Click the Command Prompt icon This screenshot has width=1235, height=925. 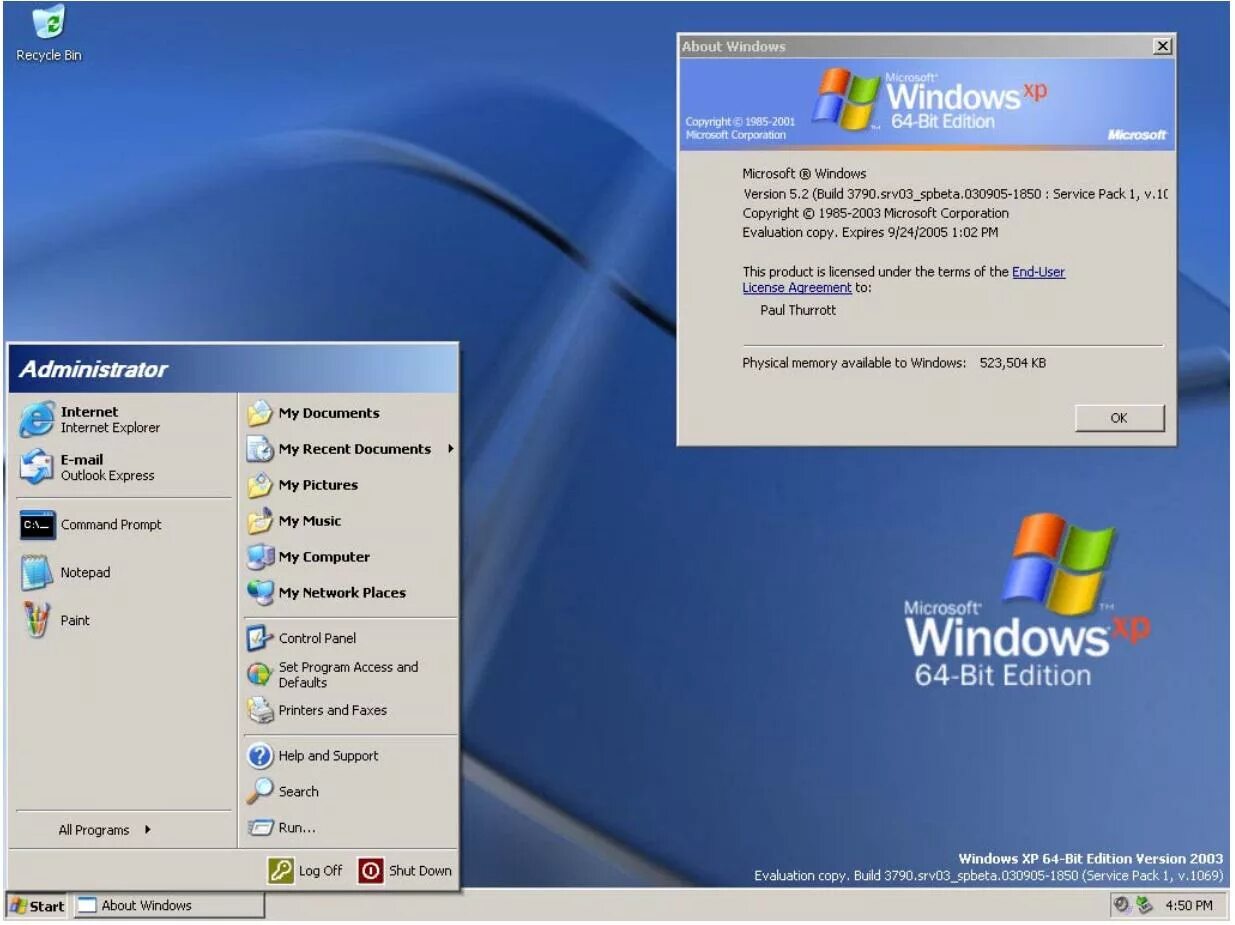pos(37,524)
